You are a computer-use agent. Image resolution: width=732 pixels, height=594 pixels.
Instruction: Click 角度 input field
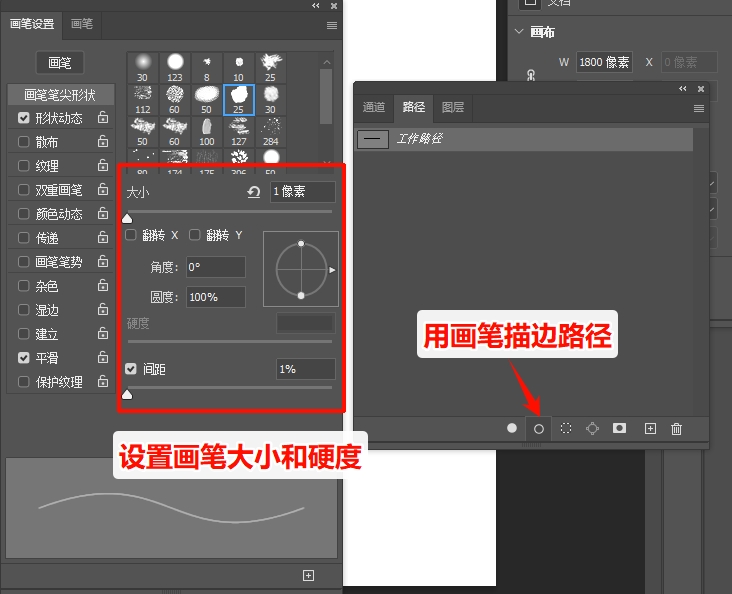pos(216,267)
